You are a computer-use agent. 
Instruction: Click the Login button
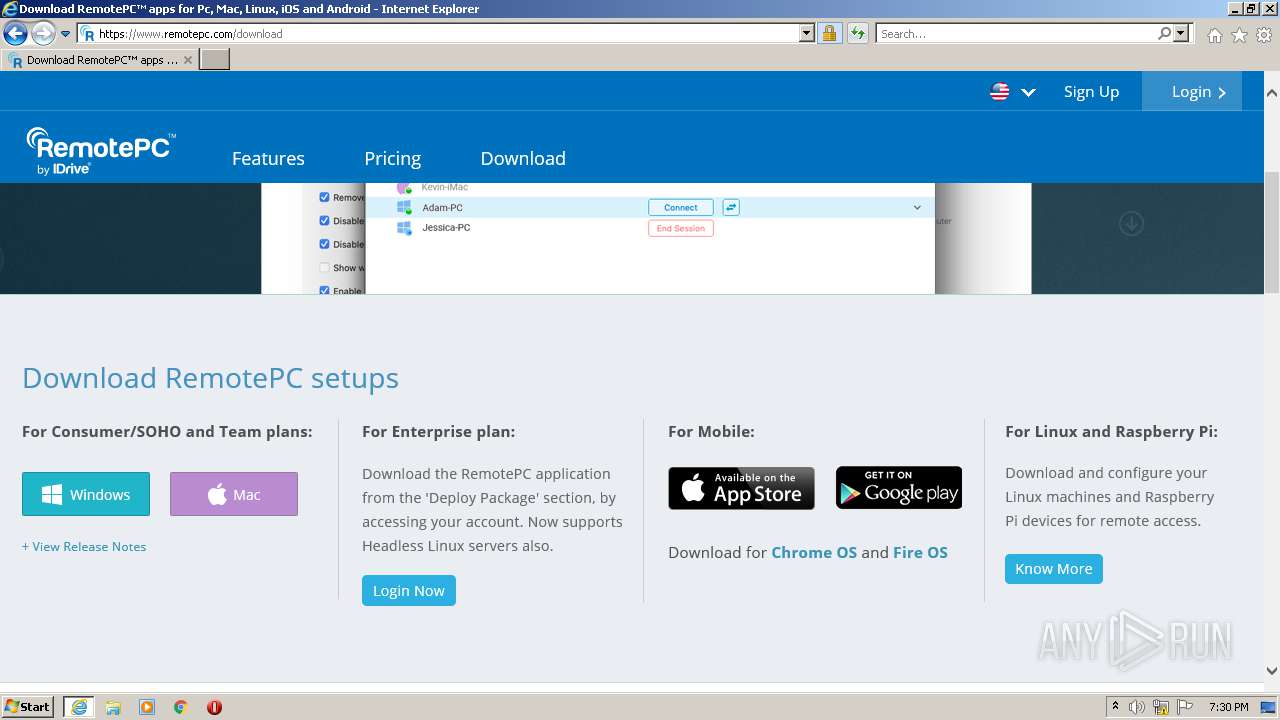(x=1192, y=91)
